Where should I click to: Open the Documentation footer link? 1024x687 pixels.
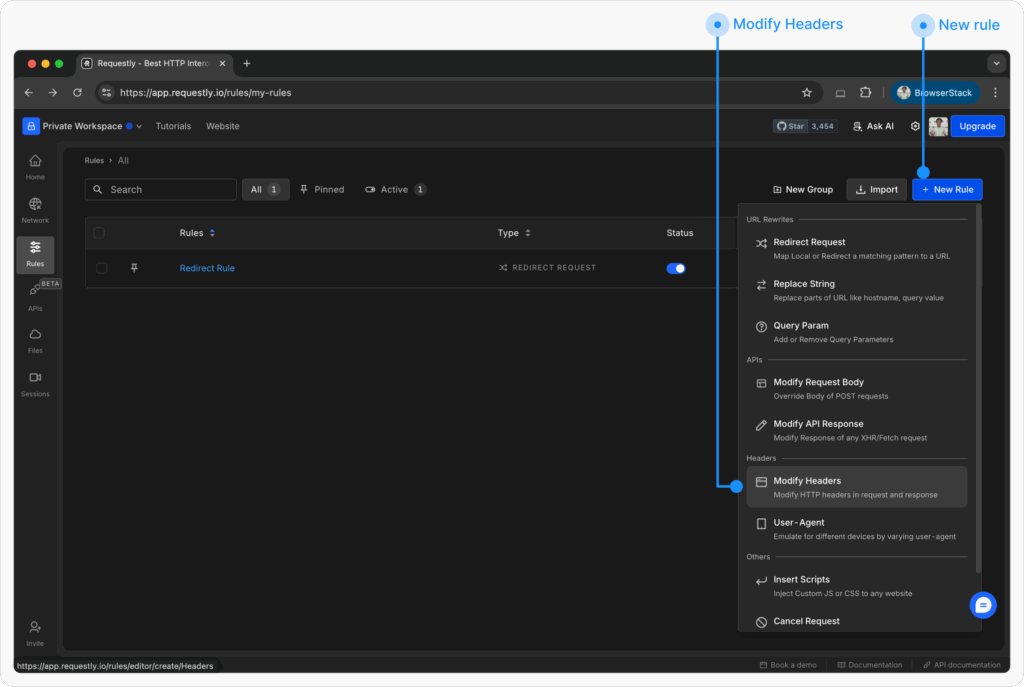click(x=869, y=665)
